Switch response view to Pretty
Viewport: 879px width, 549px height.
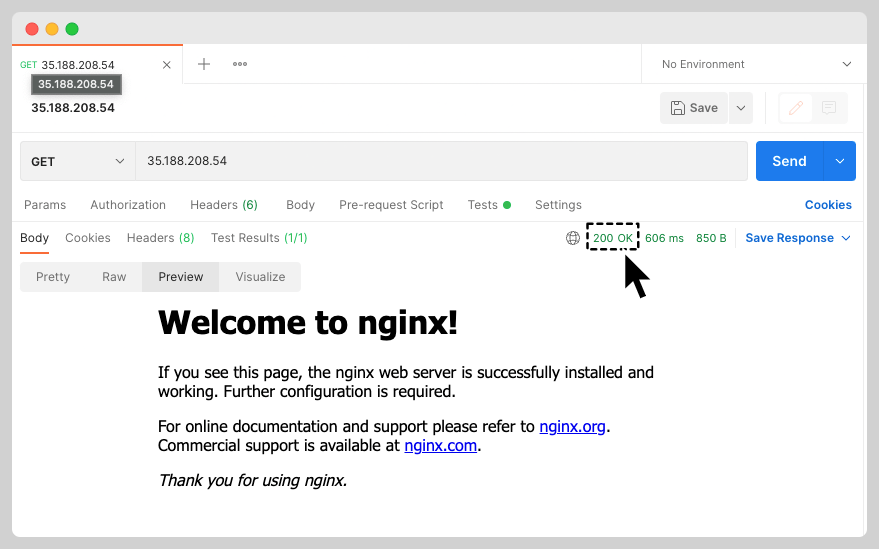click(53, 276)
